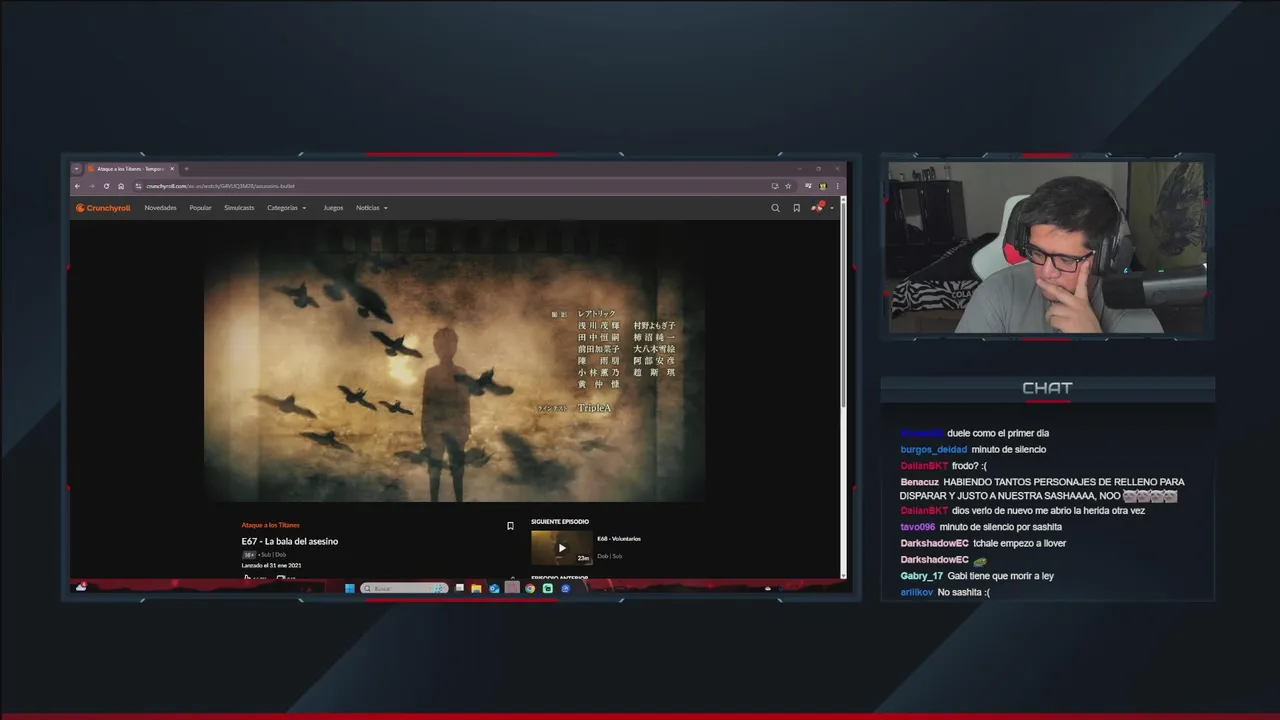This screenshot has height=720, width=1280.
Task: Open the tab search dropdown arrow
Action: (x=76, y=169)
